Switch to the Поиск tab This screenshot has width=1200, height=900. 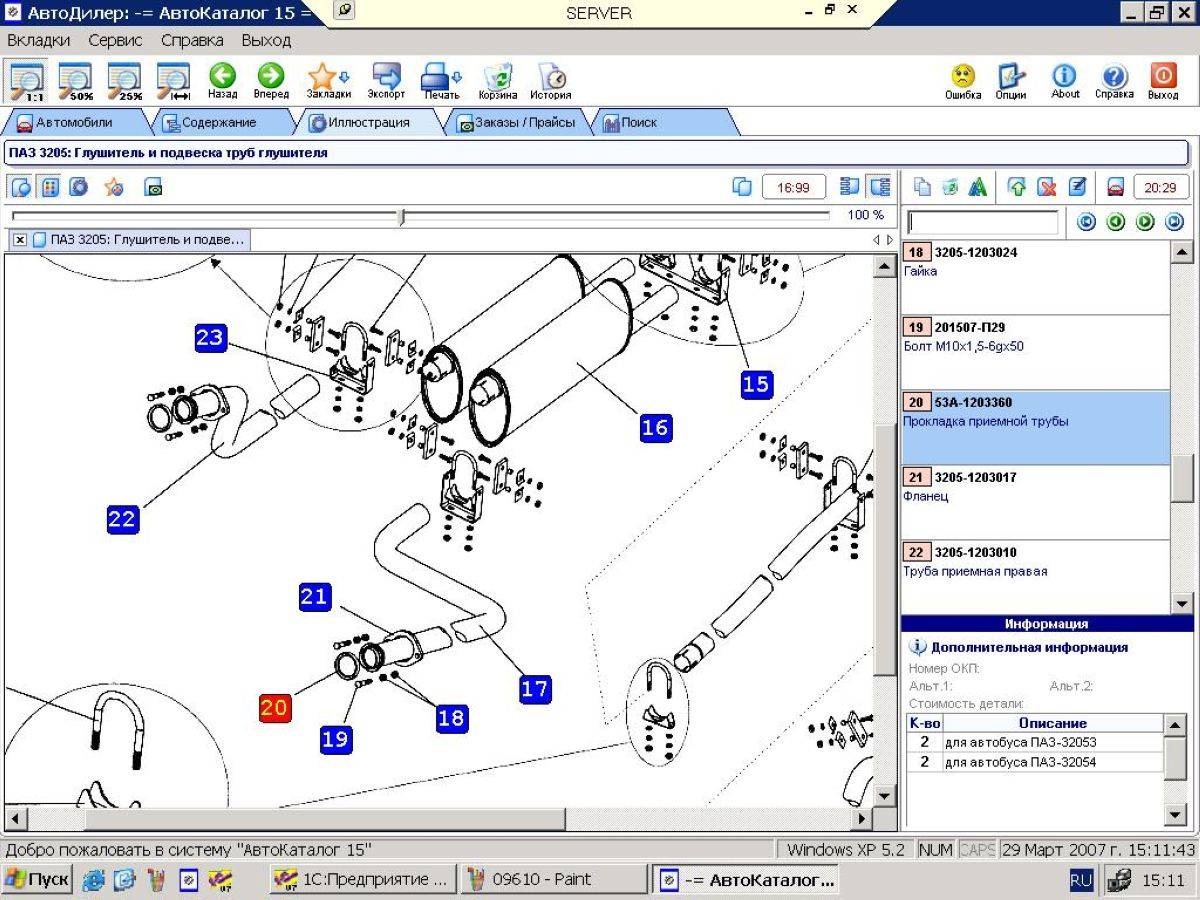pyautogui.click(x=640, y=123)
